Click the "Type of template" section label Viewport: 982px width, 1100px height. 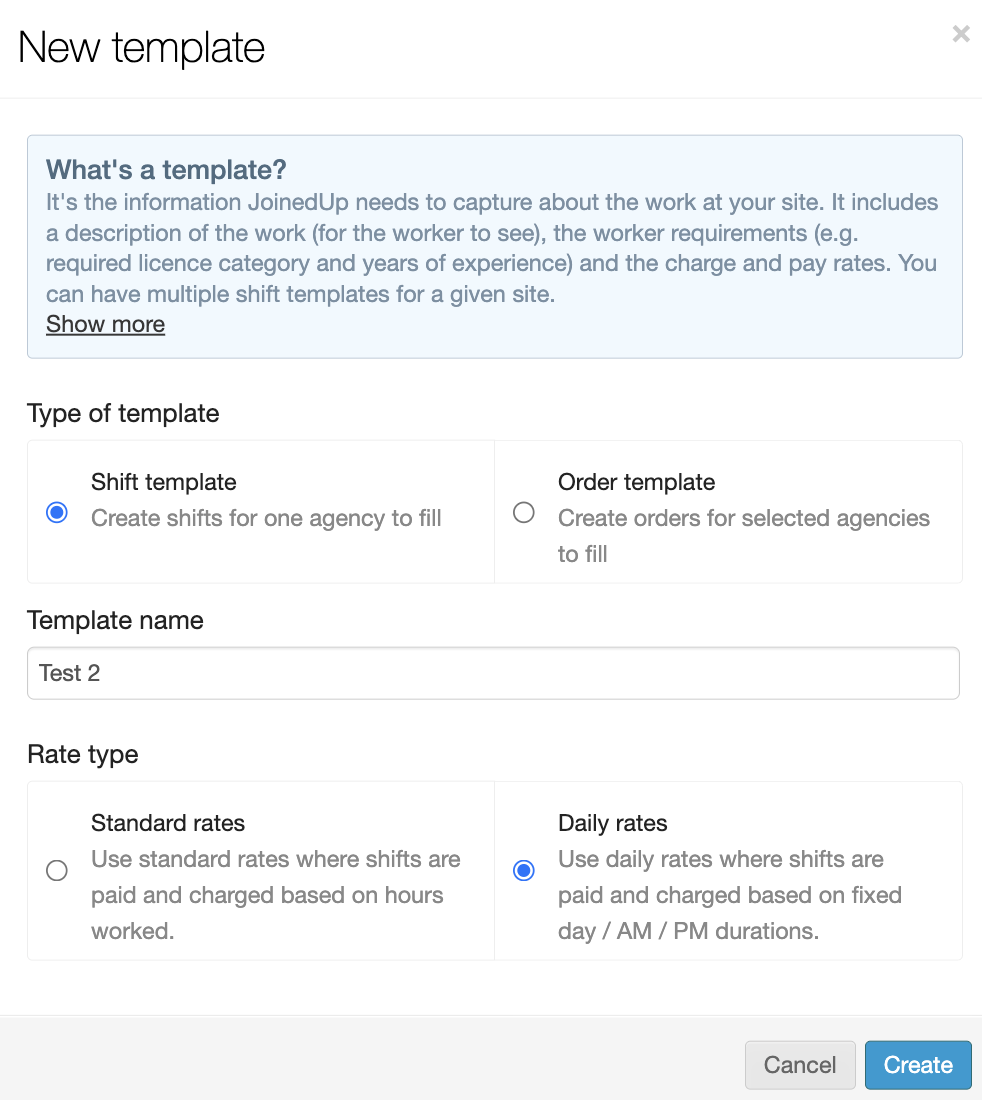[123, 413]
